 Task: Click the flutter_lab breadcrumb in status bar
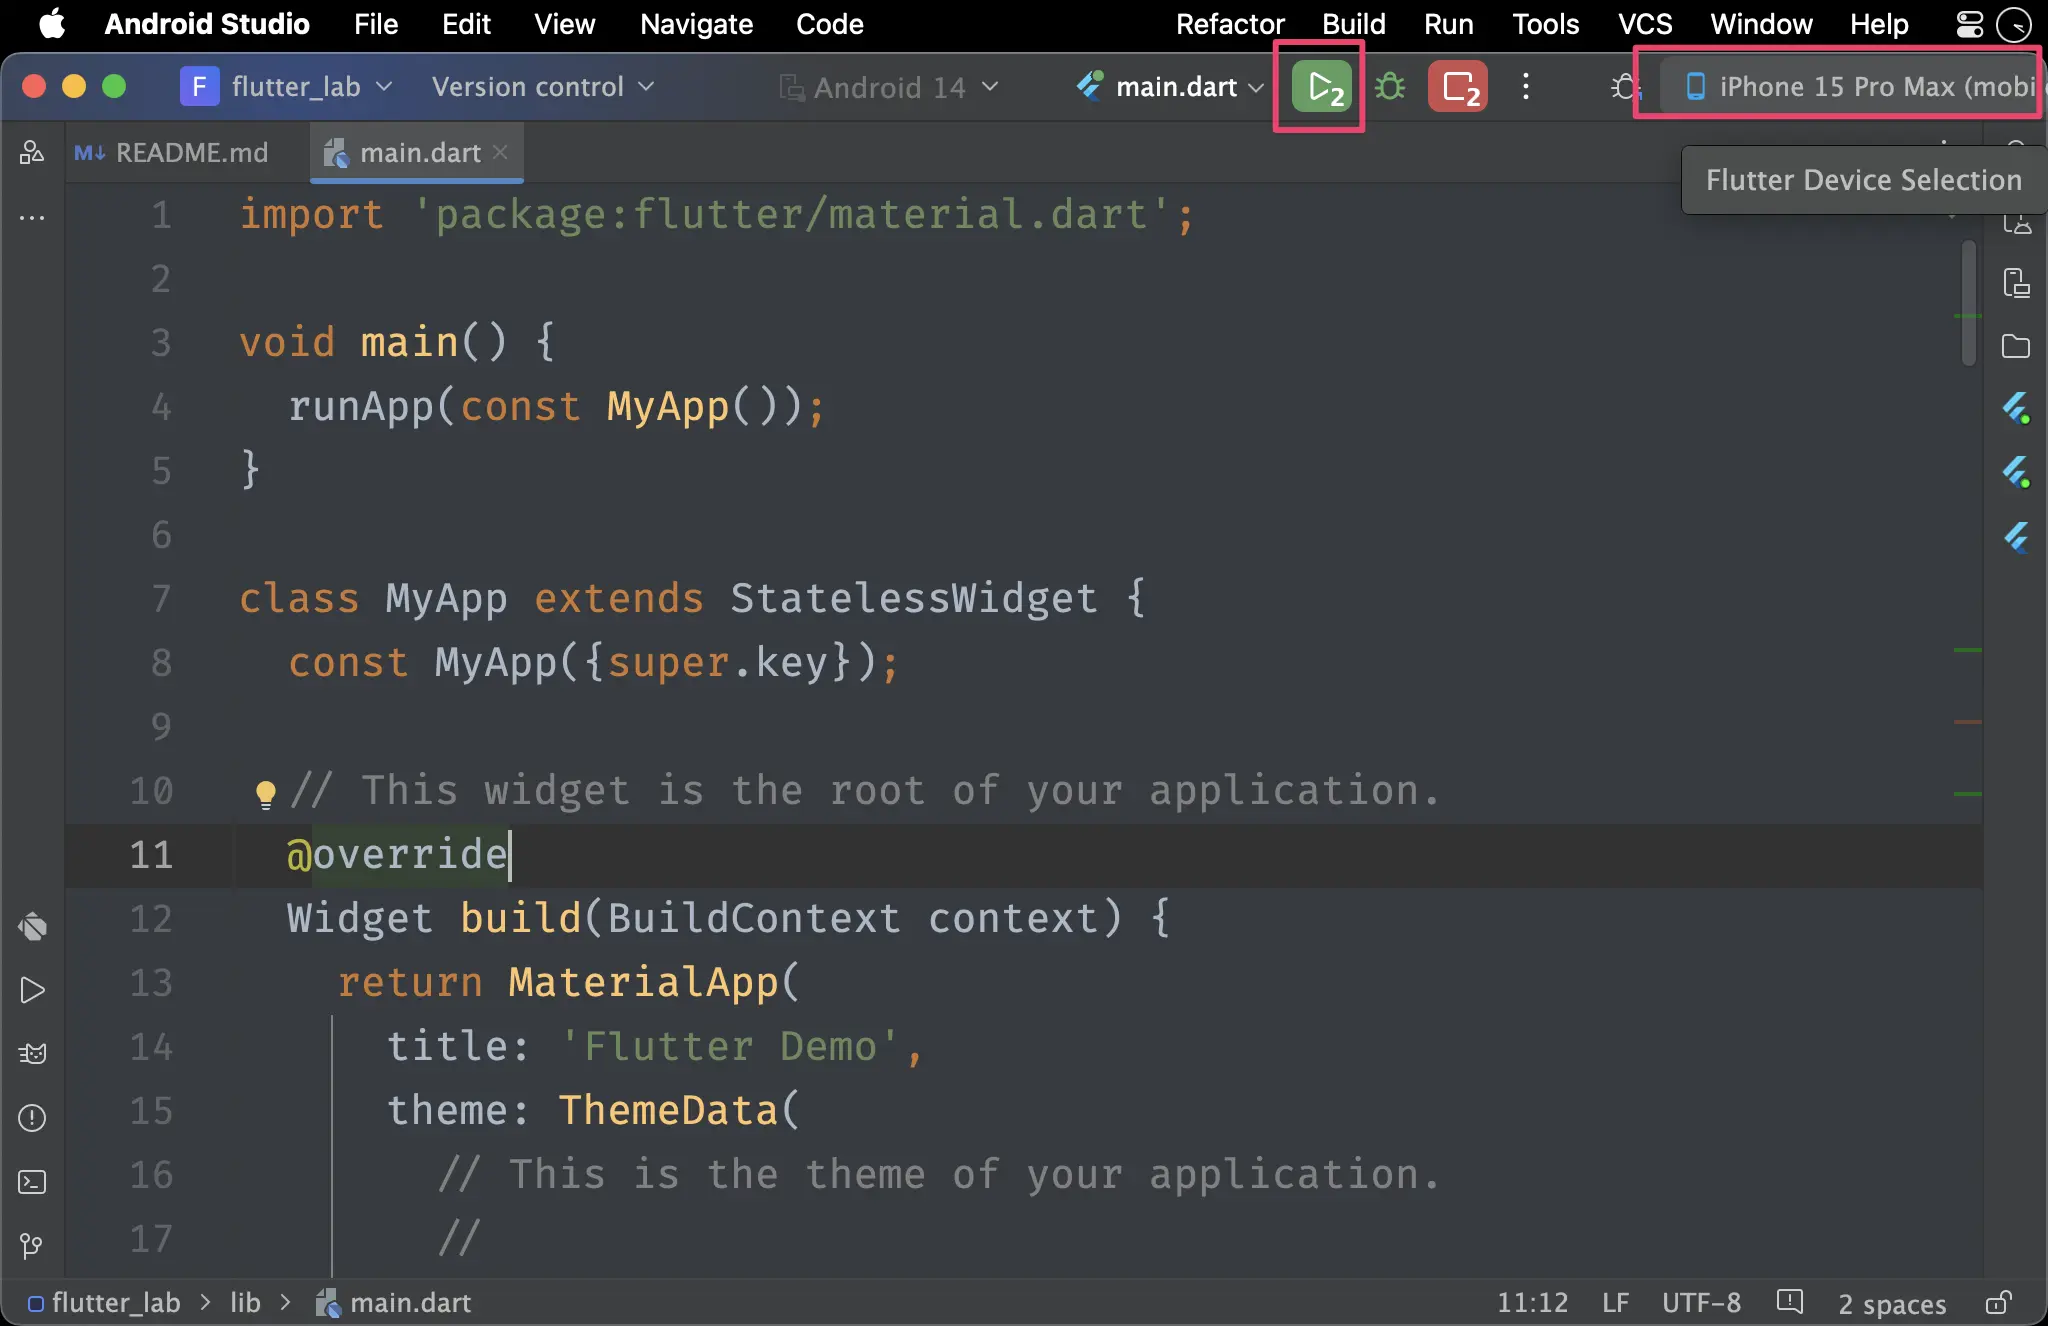coord(105,1302)
